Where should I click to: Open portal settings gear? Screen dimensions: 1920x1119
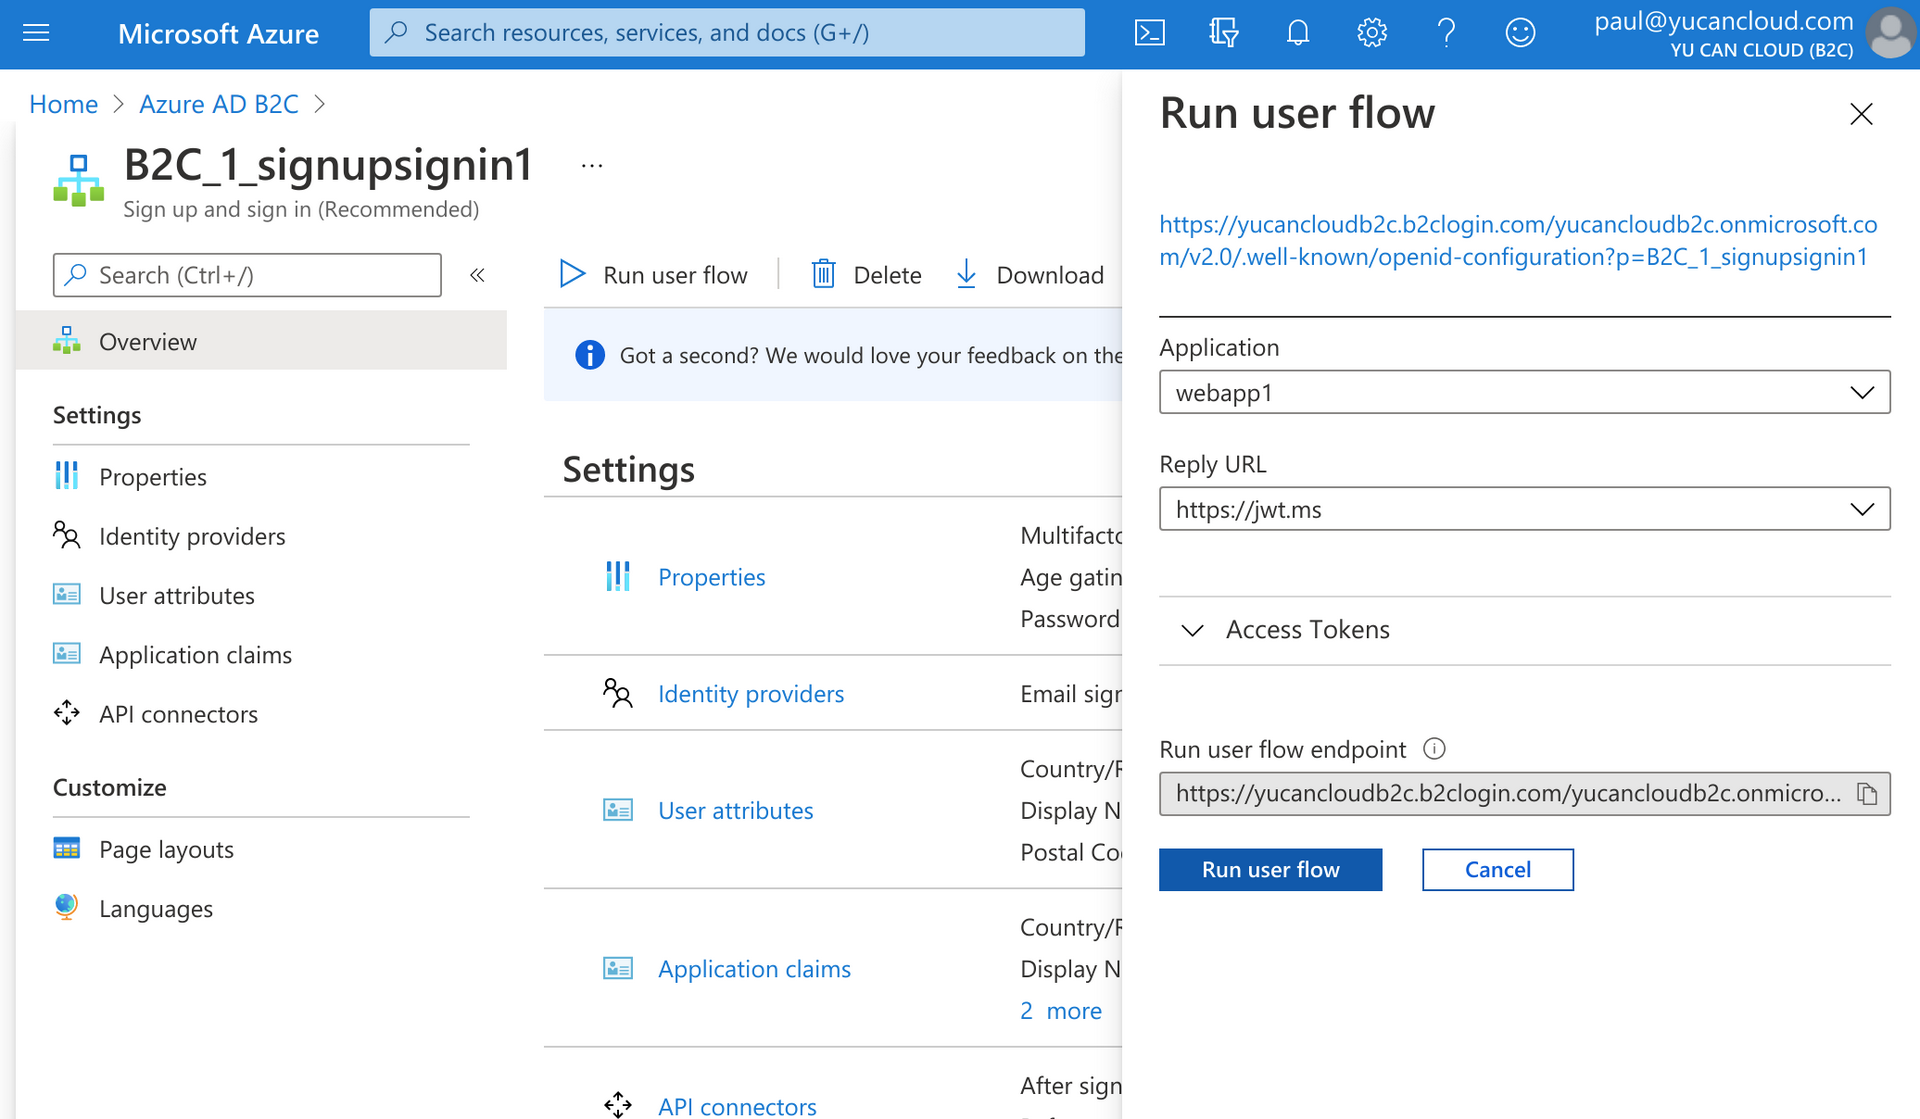point(1371,33)
